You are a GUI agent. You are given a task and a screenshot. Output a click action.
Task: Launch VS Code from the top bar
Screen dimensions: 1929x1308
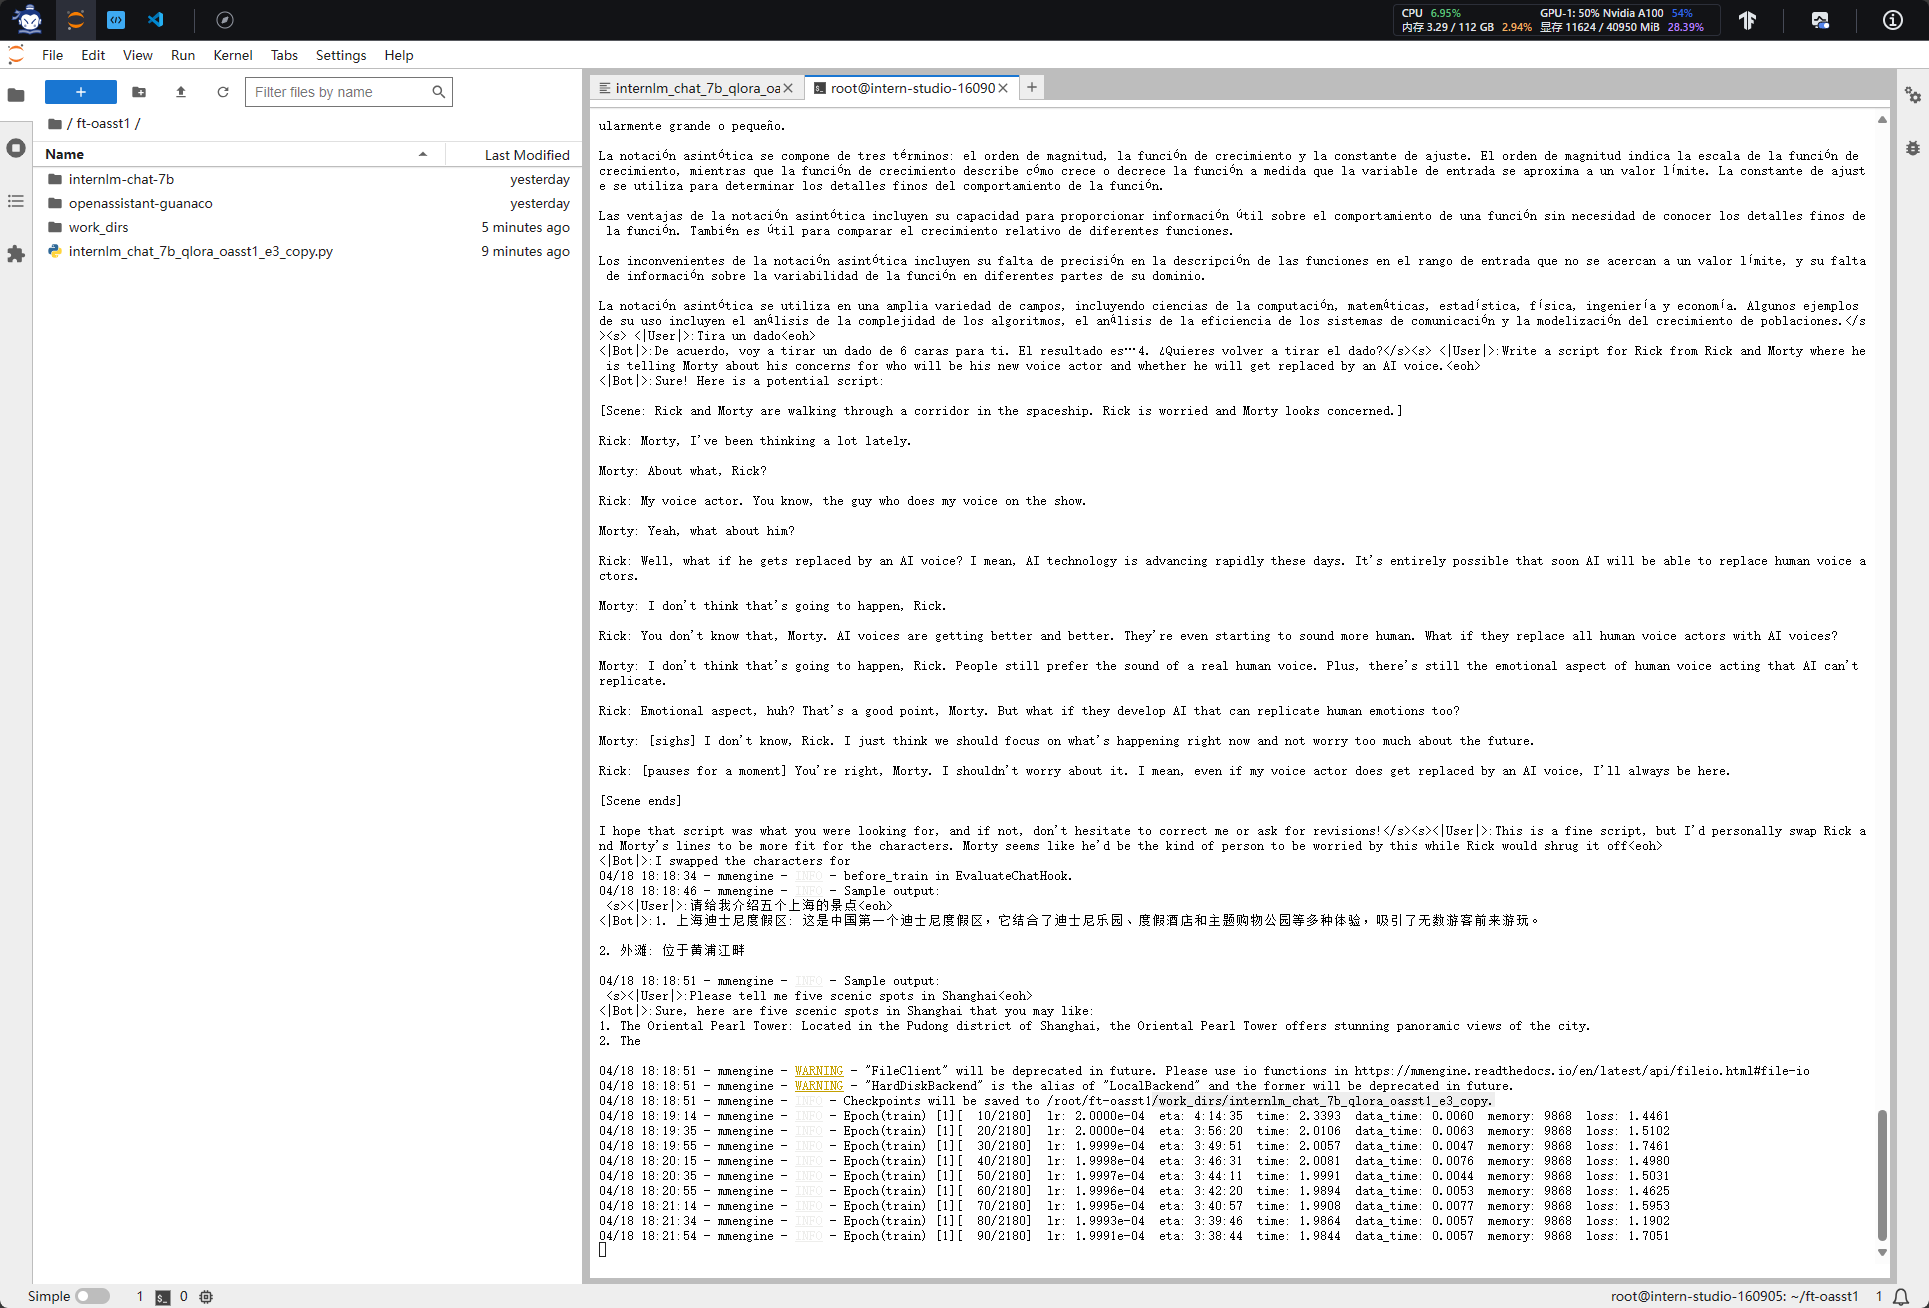click(156, 20)
